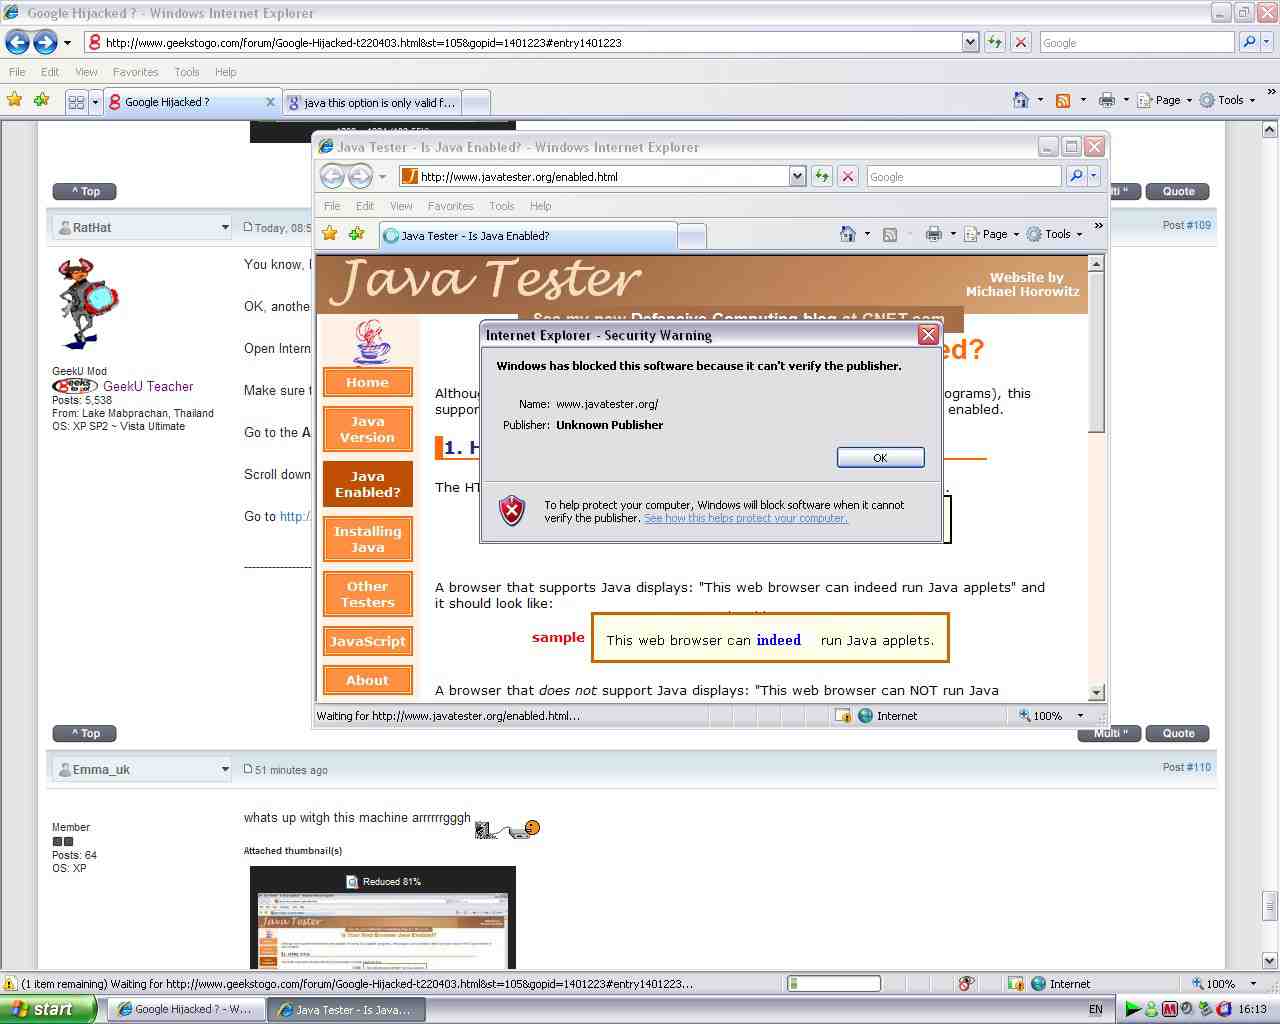Image resolution: width=1280 pixels, height=1024 pixels.
Task: Open Quick Tabs icon in outer window
Action: coord(76,102)
